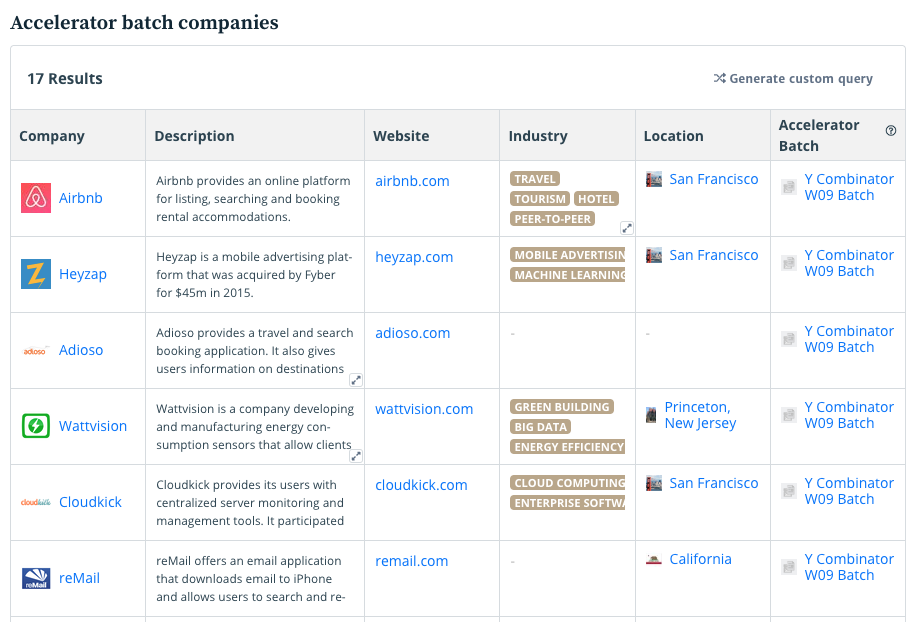This screenshot has width=917, height=622.
Task: Expand the Adioso description text
Action: coord(356,380)
